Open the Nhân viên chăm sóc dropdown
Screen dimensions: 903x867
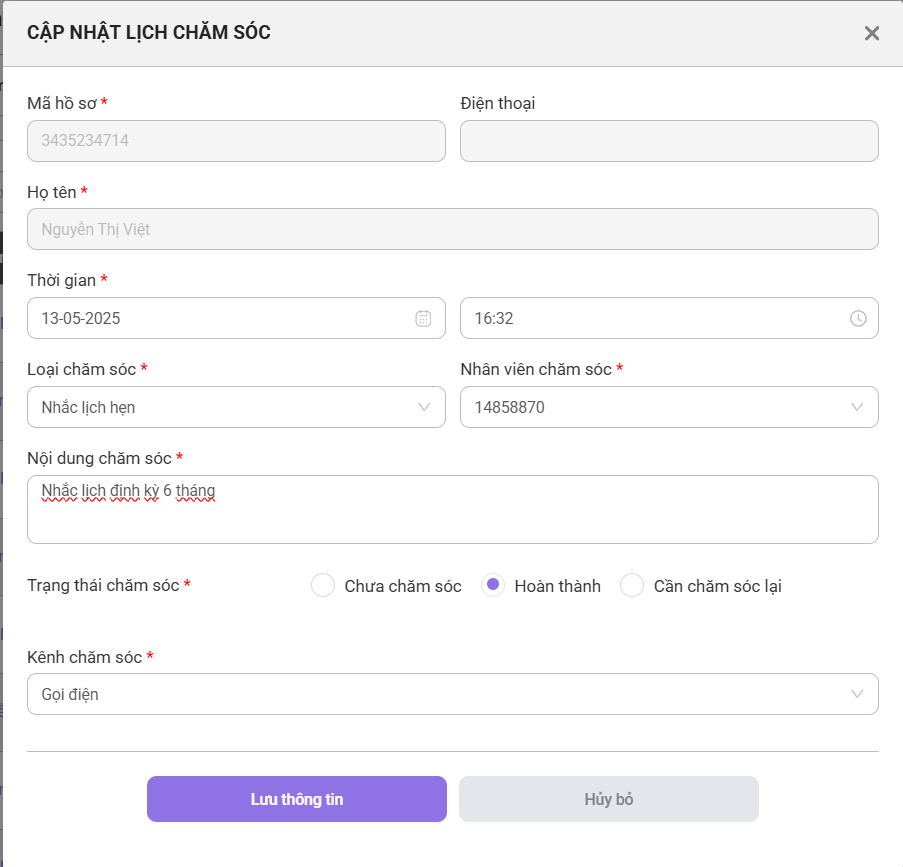pyautogui.click(x=669, y=407)
